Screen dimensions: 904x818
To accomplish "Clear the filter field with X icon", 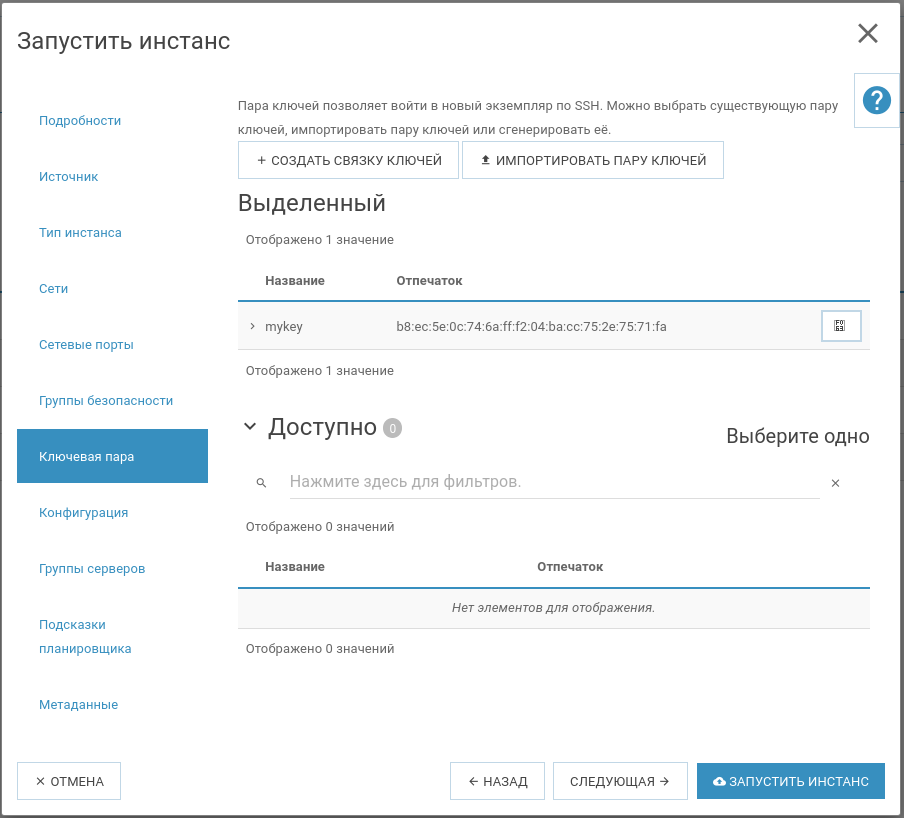I will 835,483.
